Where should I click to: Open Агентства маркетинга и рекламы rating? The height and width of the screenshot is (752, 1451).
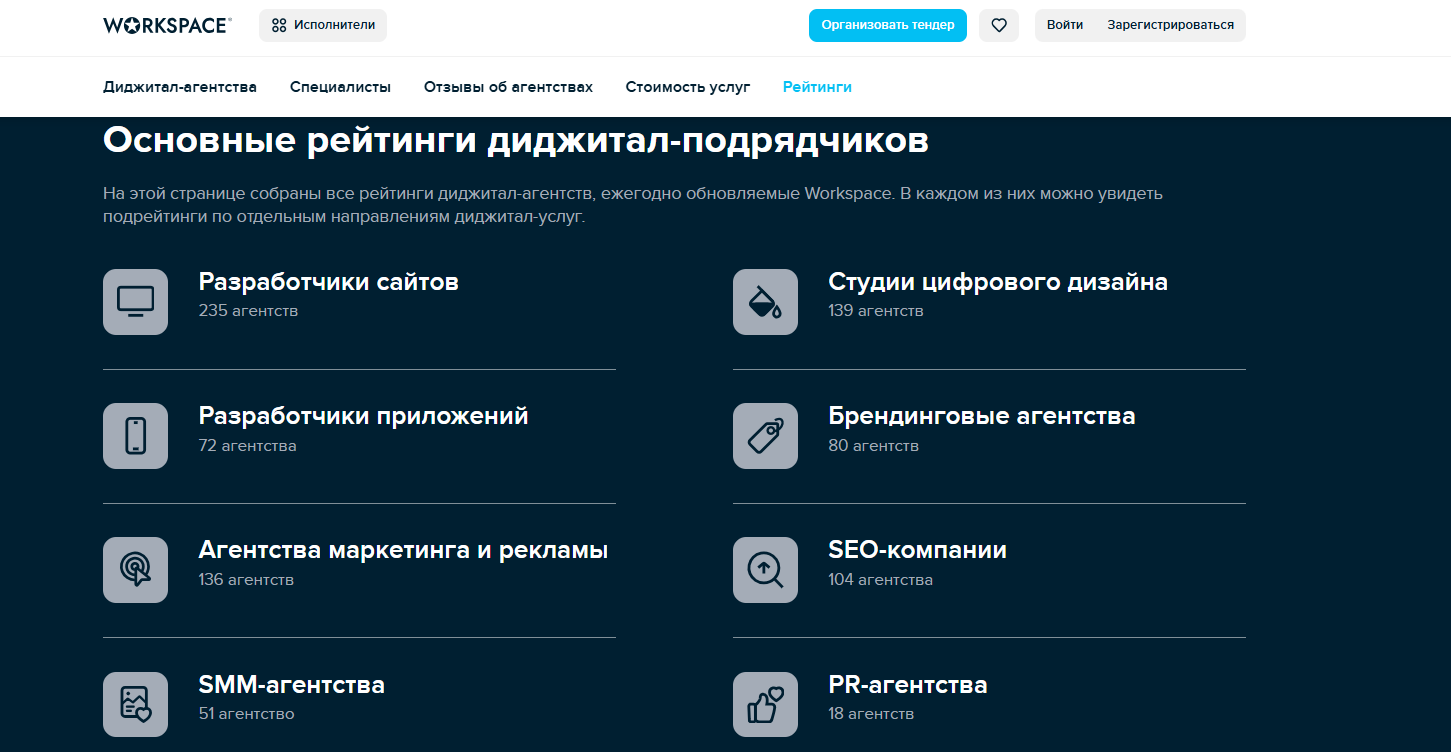tap(403, 550)
